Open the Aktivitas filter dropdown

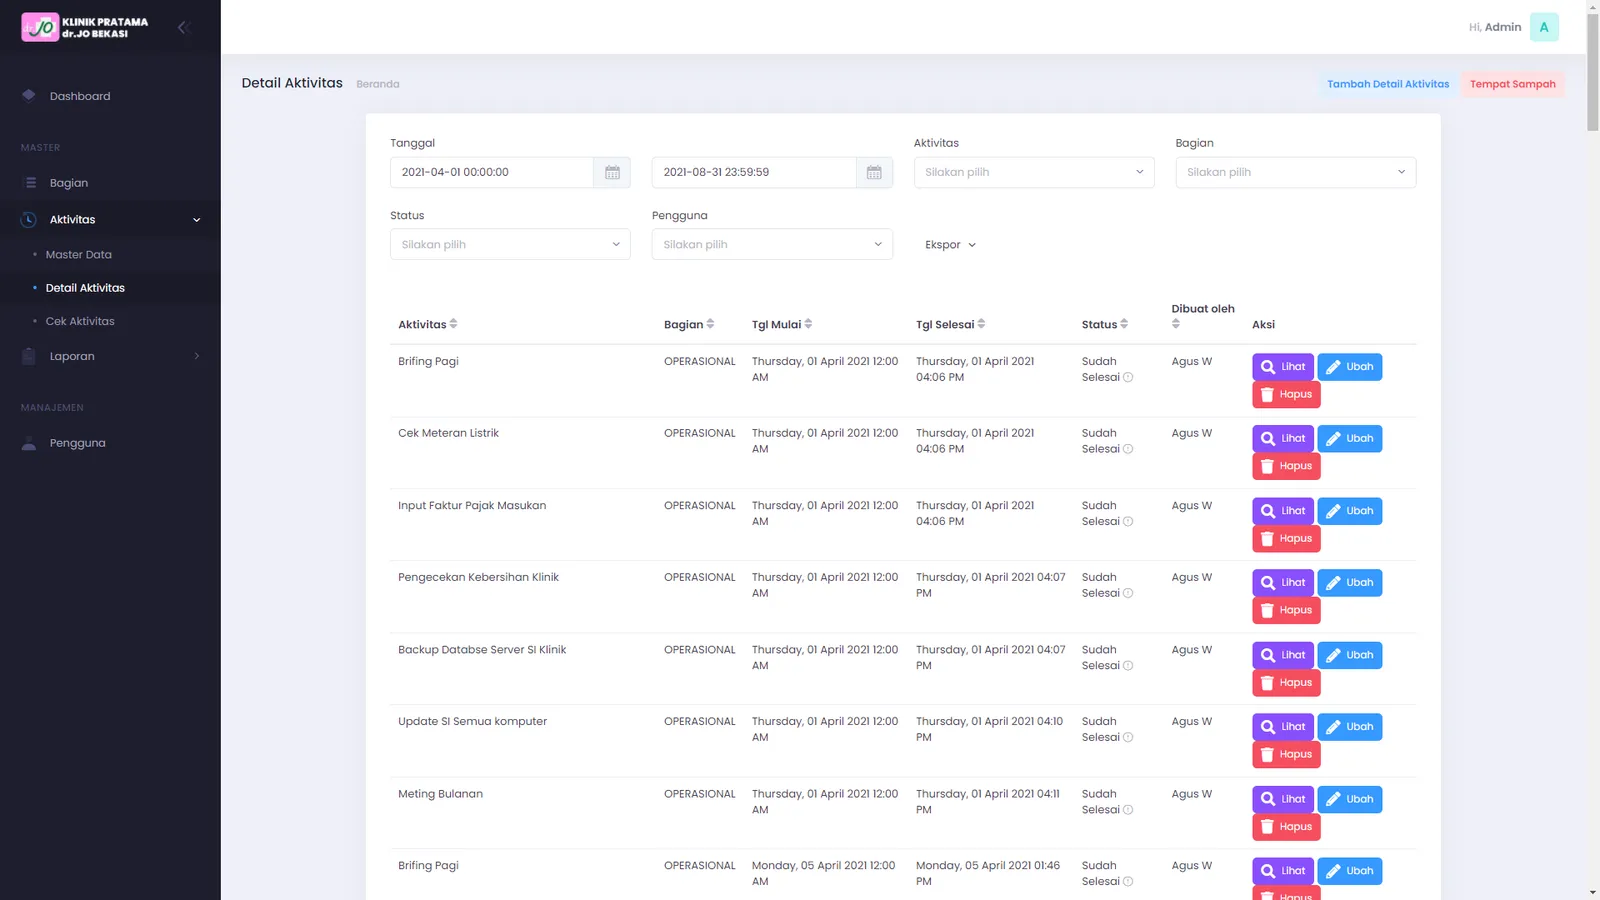(1034, 172)
